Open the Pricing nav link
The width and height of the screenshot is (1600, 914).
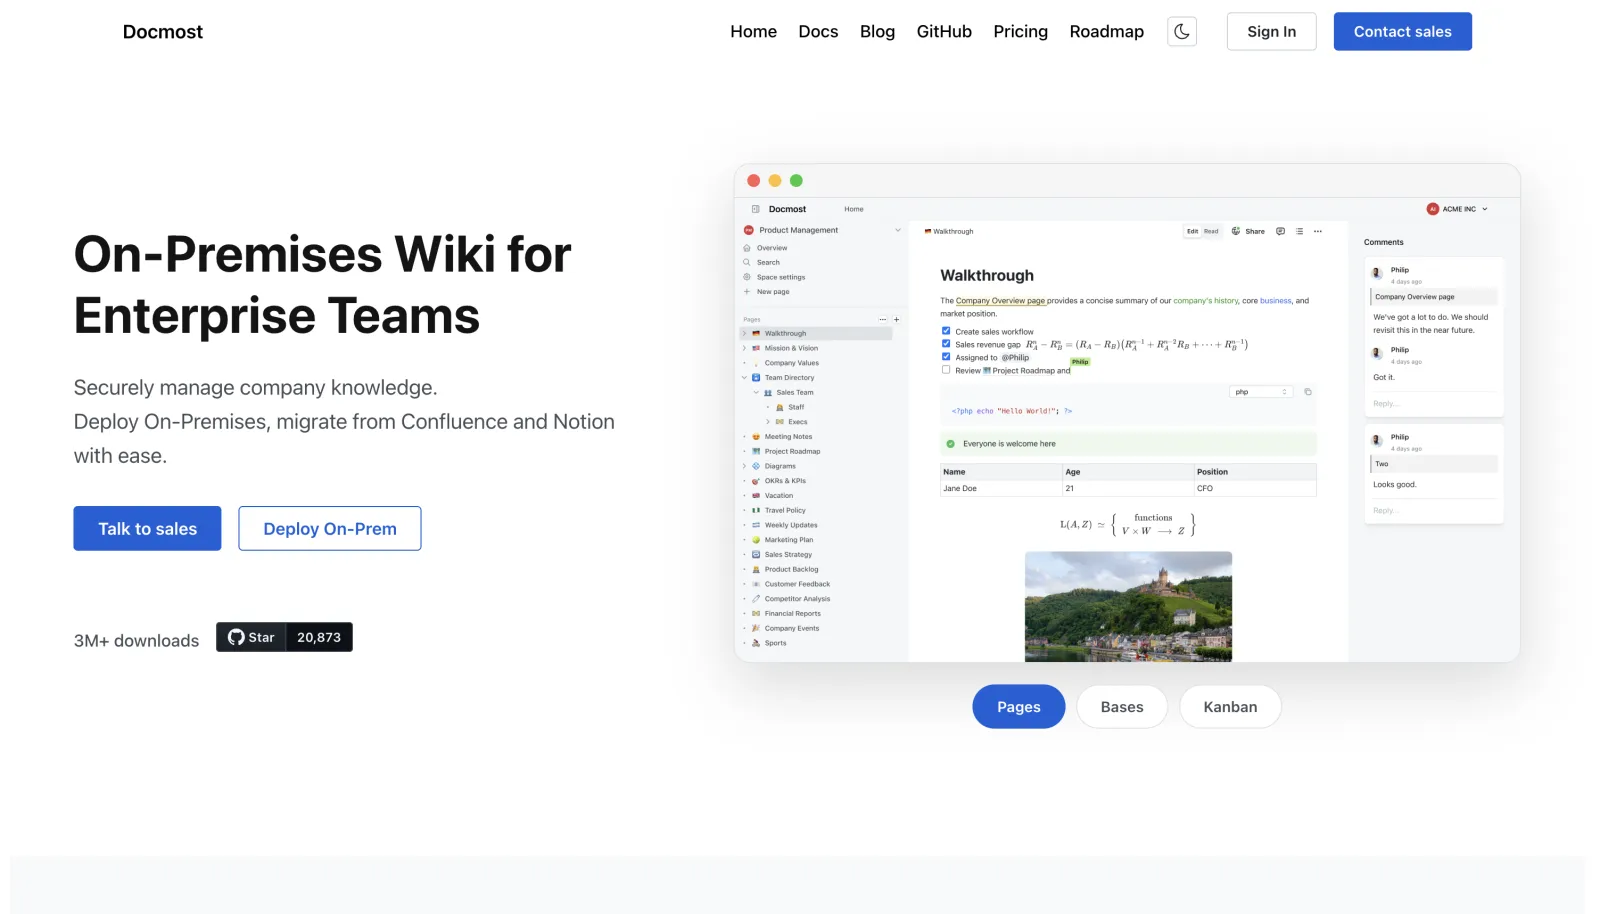[x=1020, y=31]
